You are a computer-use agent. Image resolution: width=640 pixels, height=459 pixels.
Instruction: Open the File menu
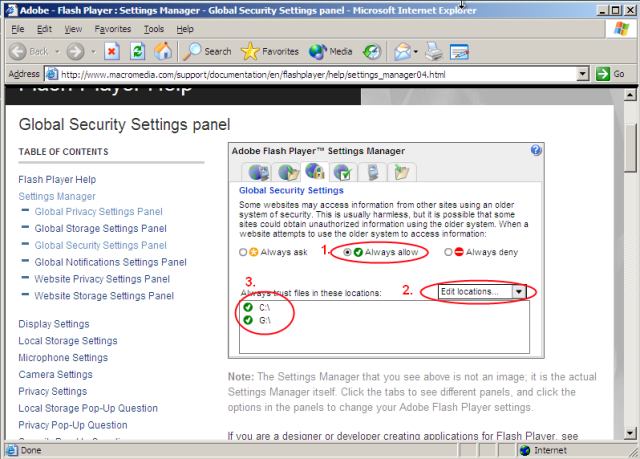pos(18,29)
